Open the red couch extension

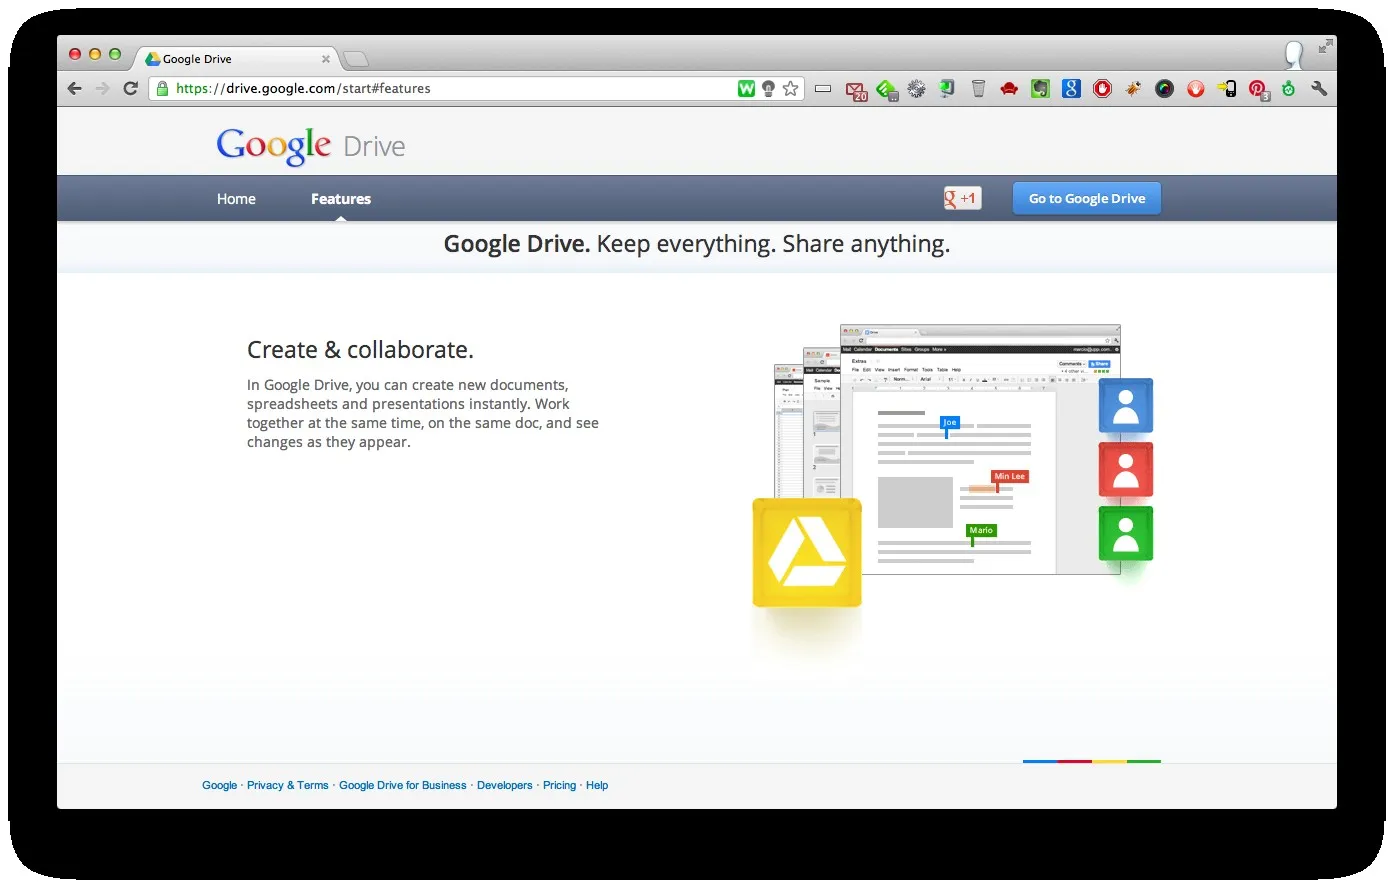1009,89
